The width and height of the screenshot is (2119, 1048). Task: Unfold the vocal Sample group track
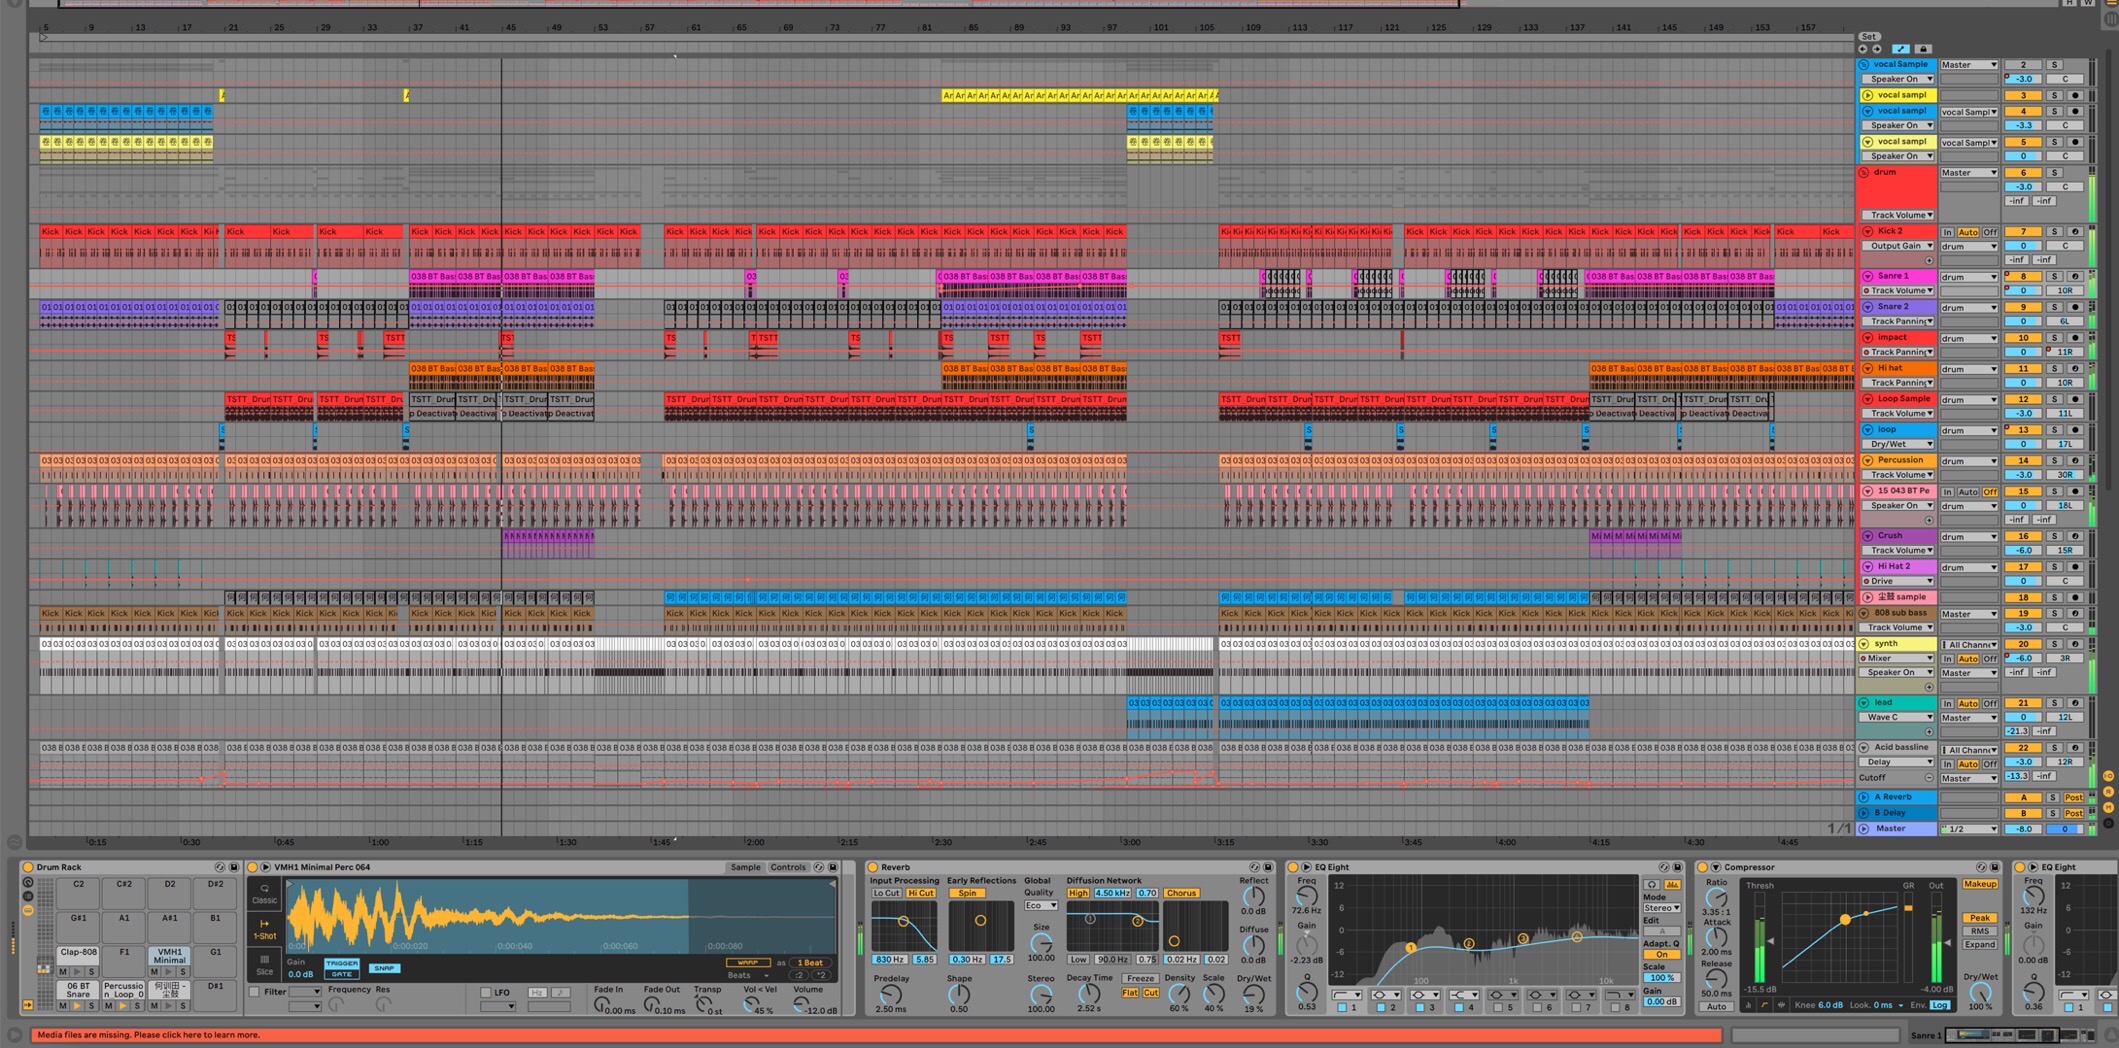[1864, 65]
